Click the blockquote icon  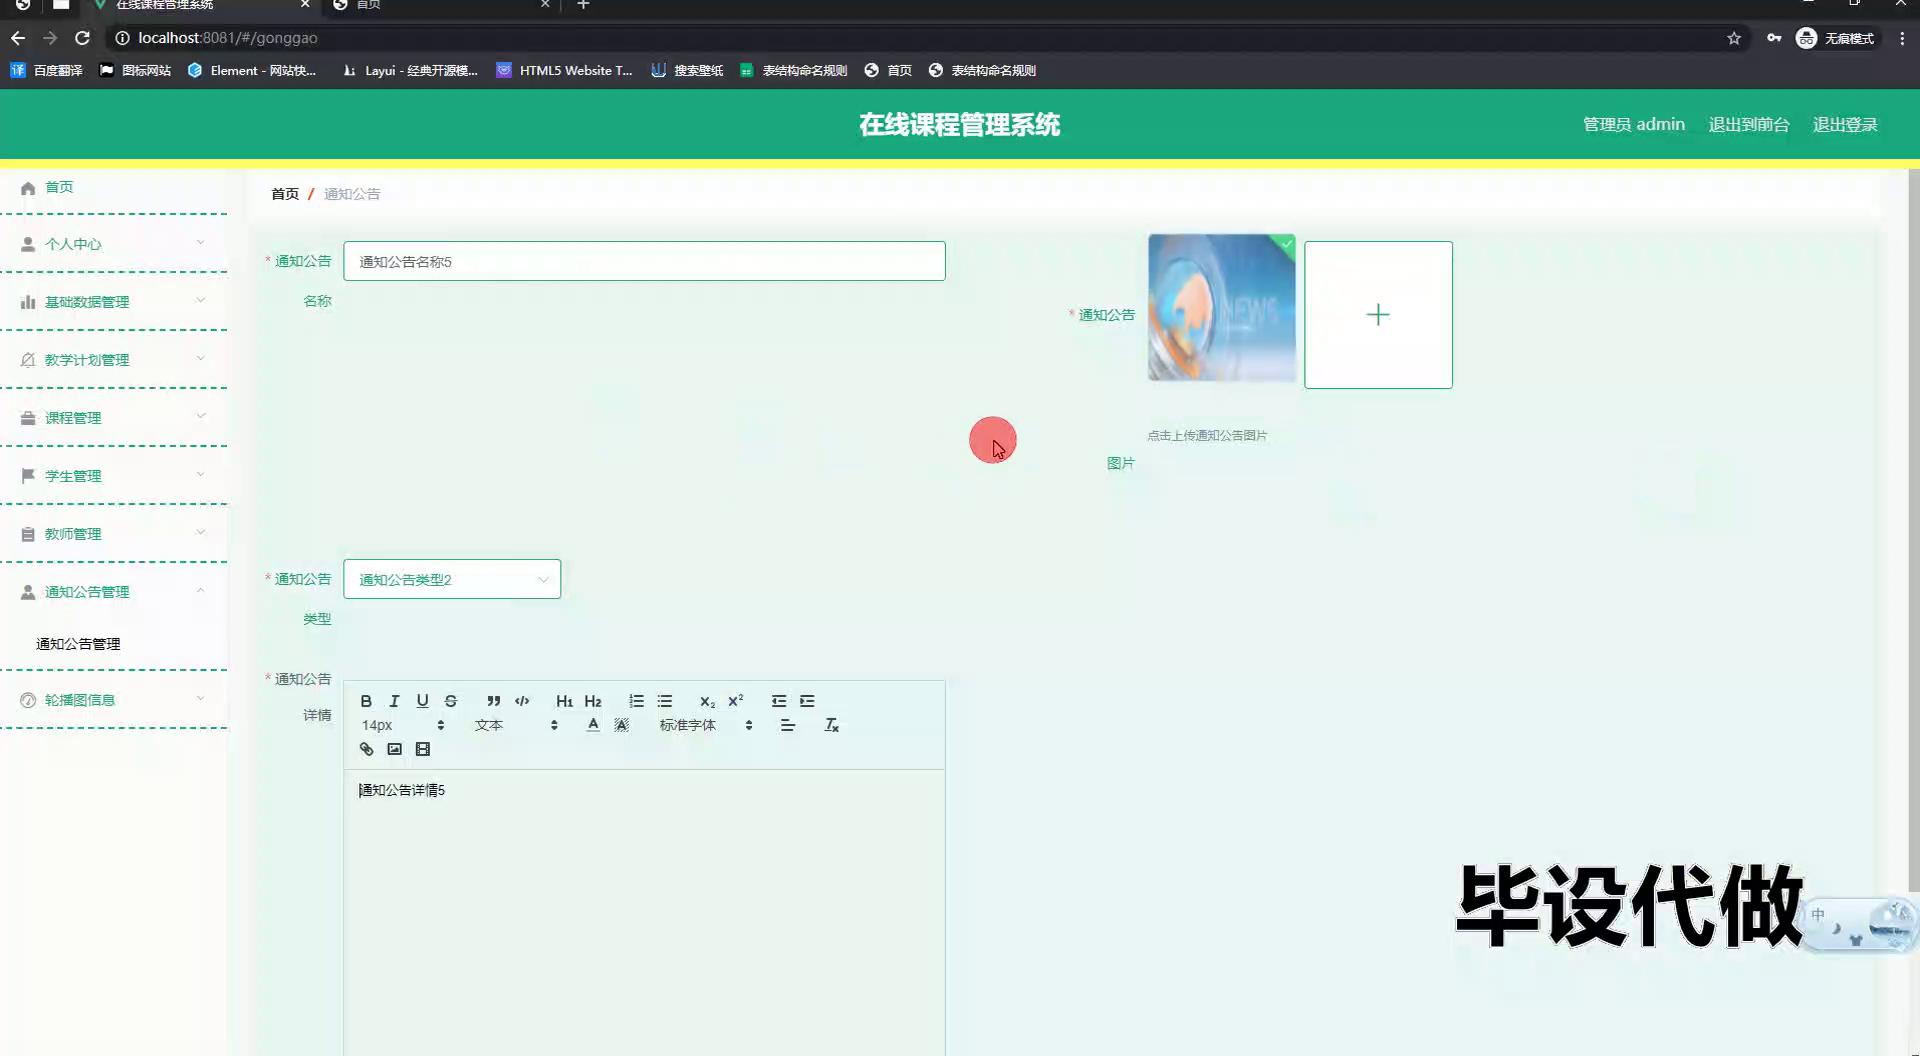[x=493, y=701]
